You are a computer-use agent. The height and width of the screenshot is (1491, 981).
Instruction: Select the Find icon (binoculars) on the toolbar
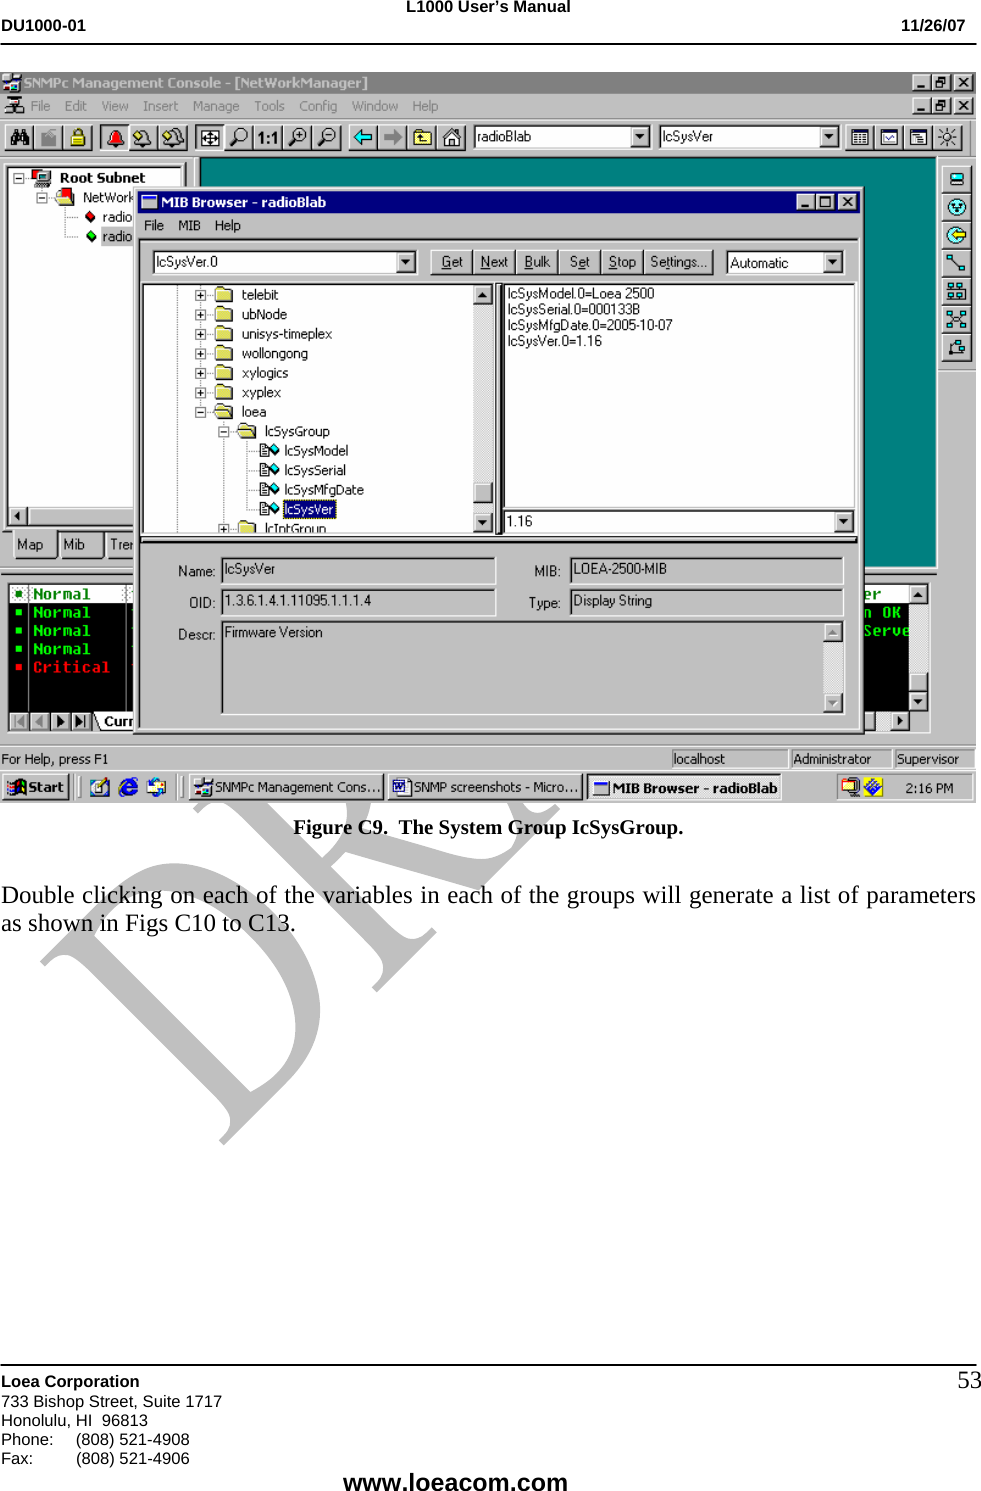18,137
